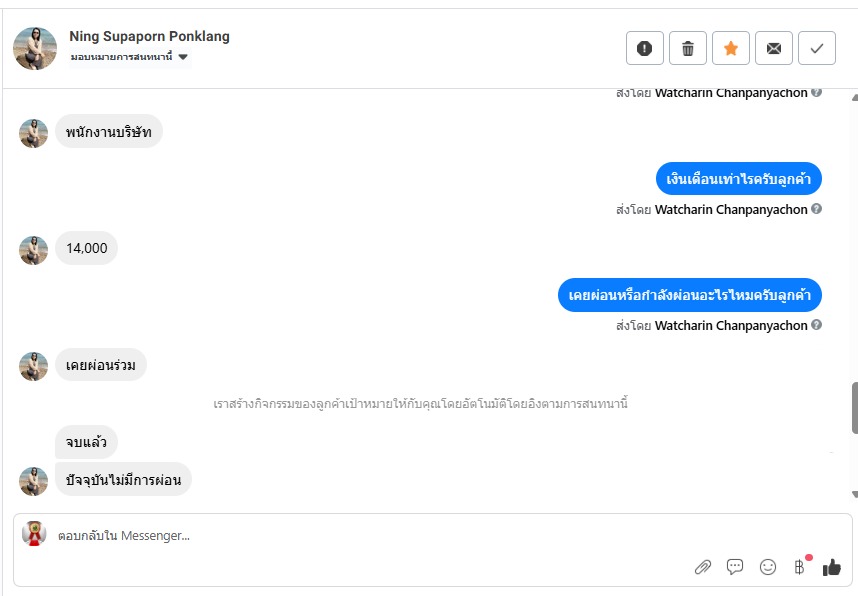Open the emoji picker
This screenshot has width=858, height=596.
click(768, 567)
